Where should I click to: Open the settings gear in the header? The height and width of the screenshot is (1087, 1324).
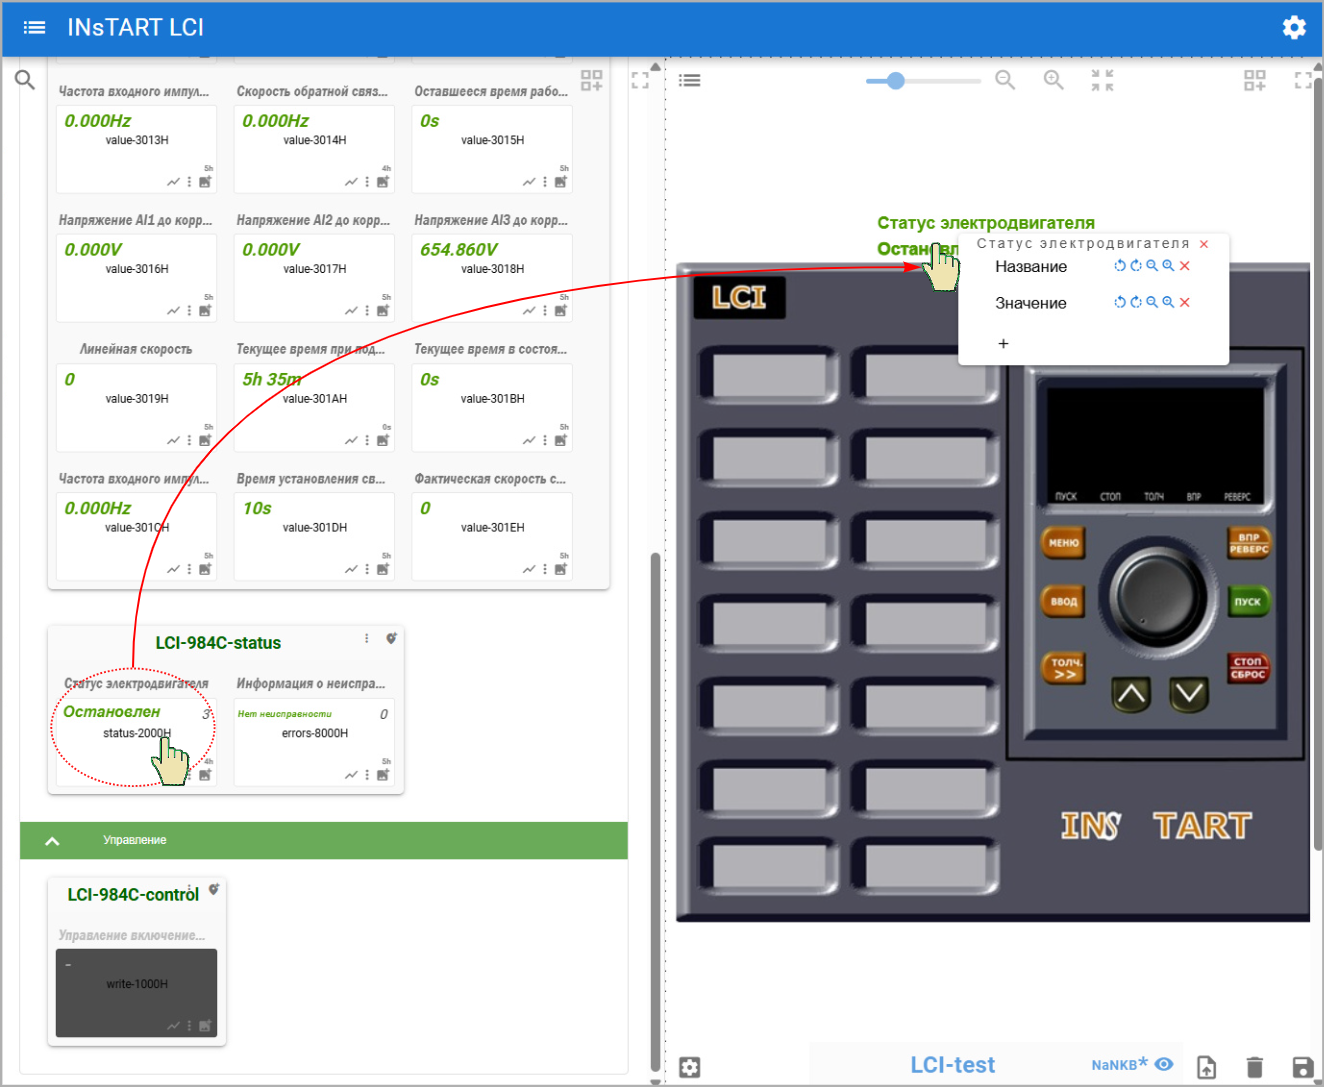(1294, 27)
